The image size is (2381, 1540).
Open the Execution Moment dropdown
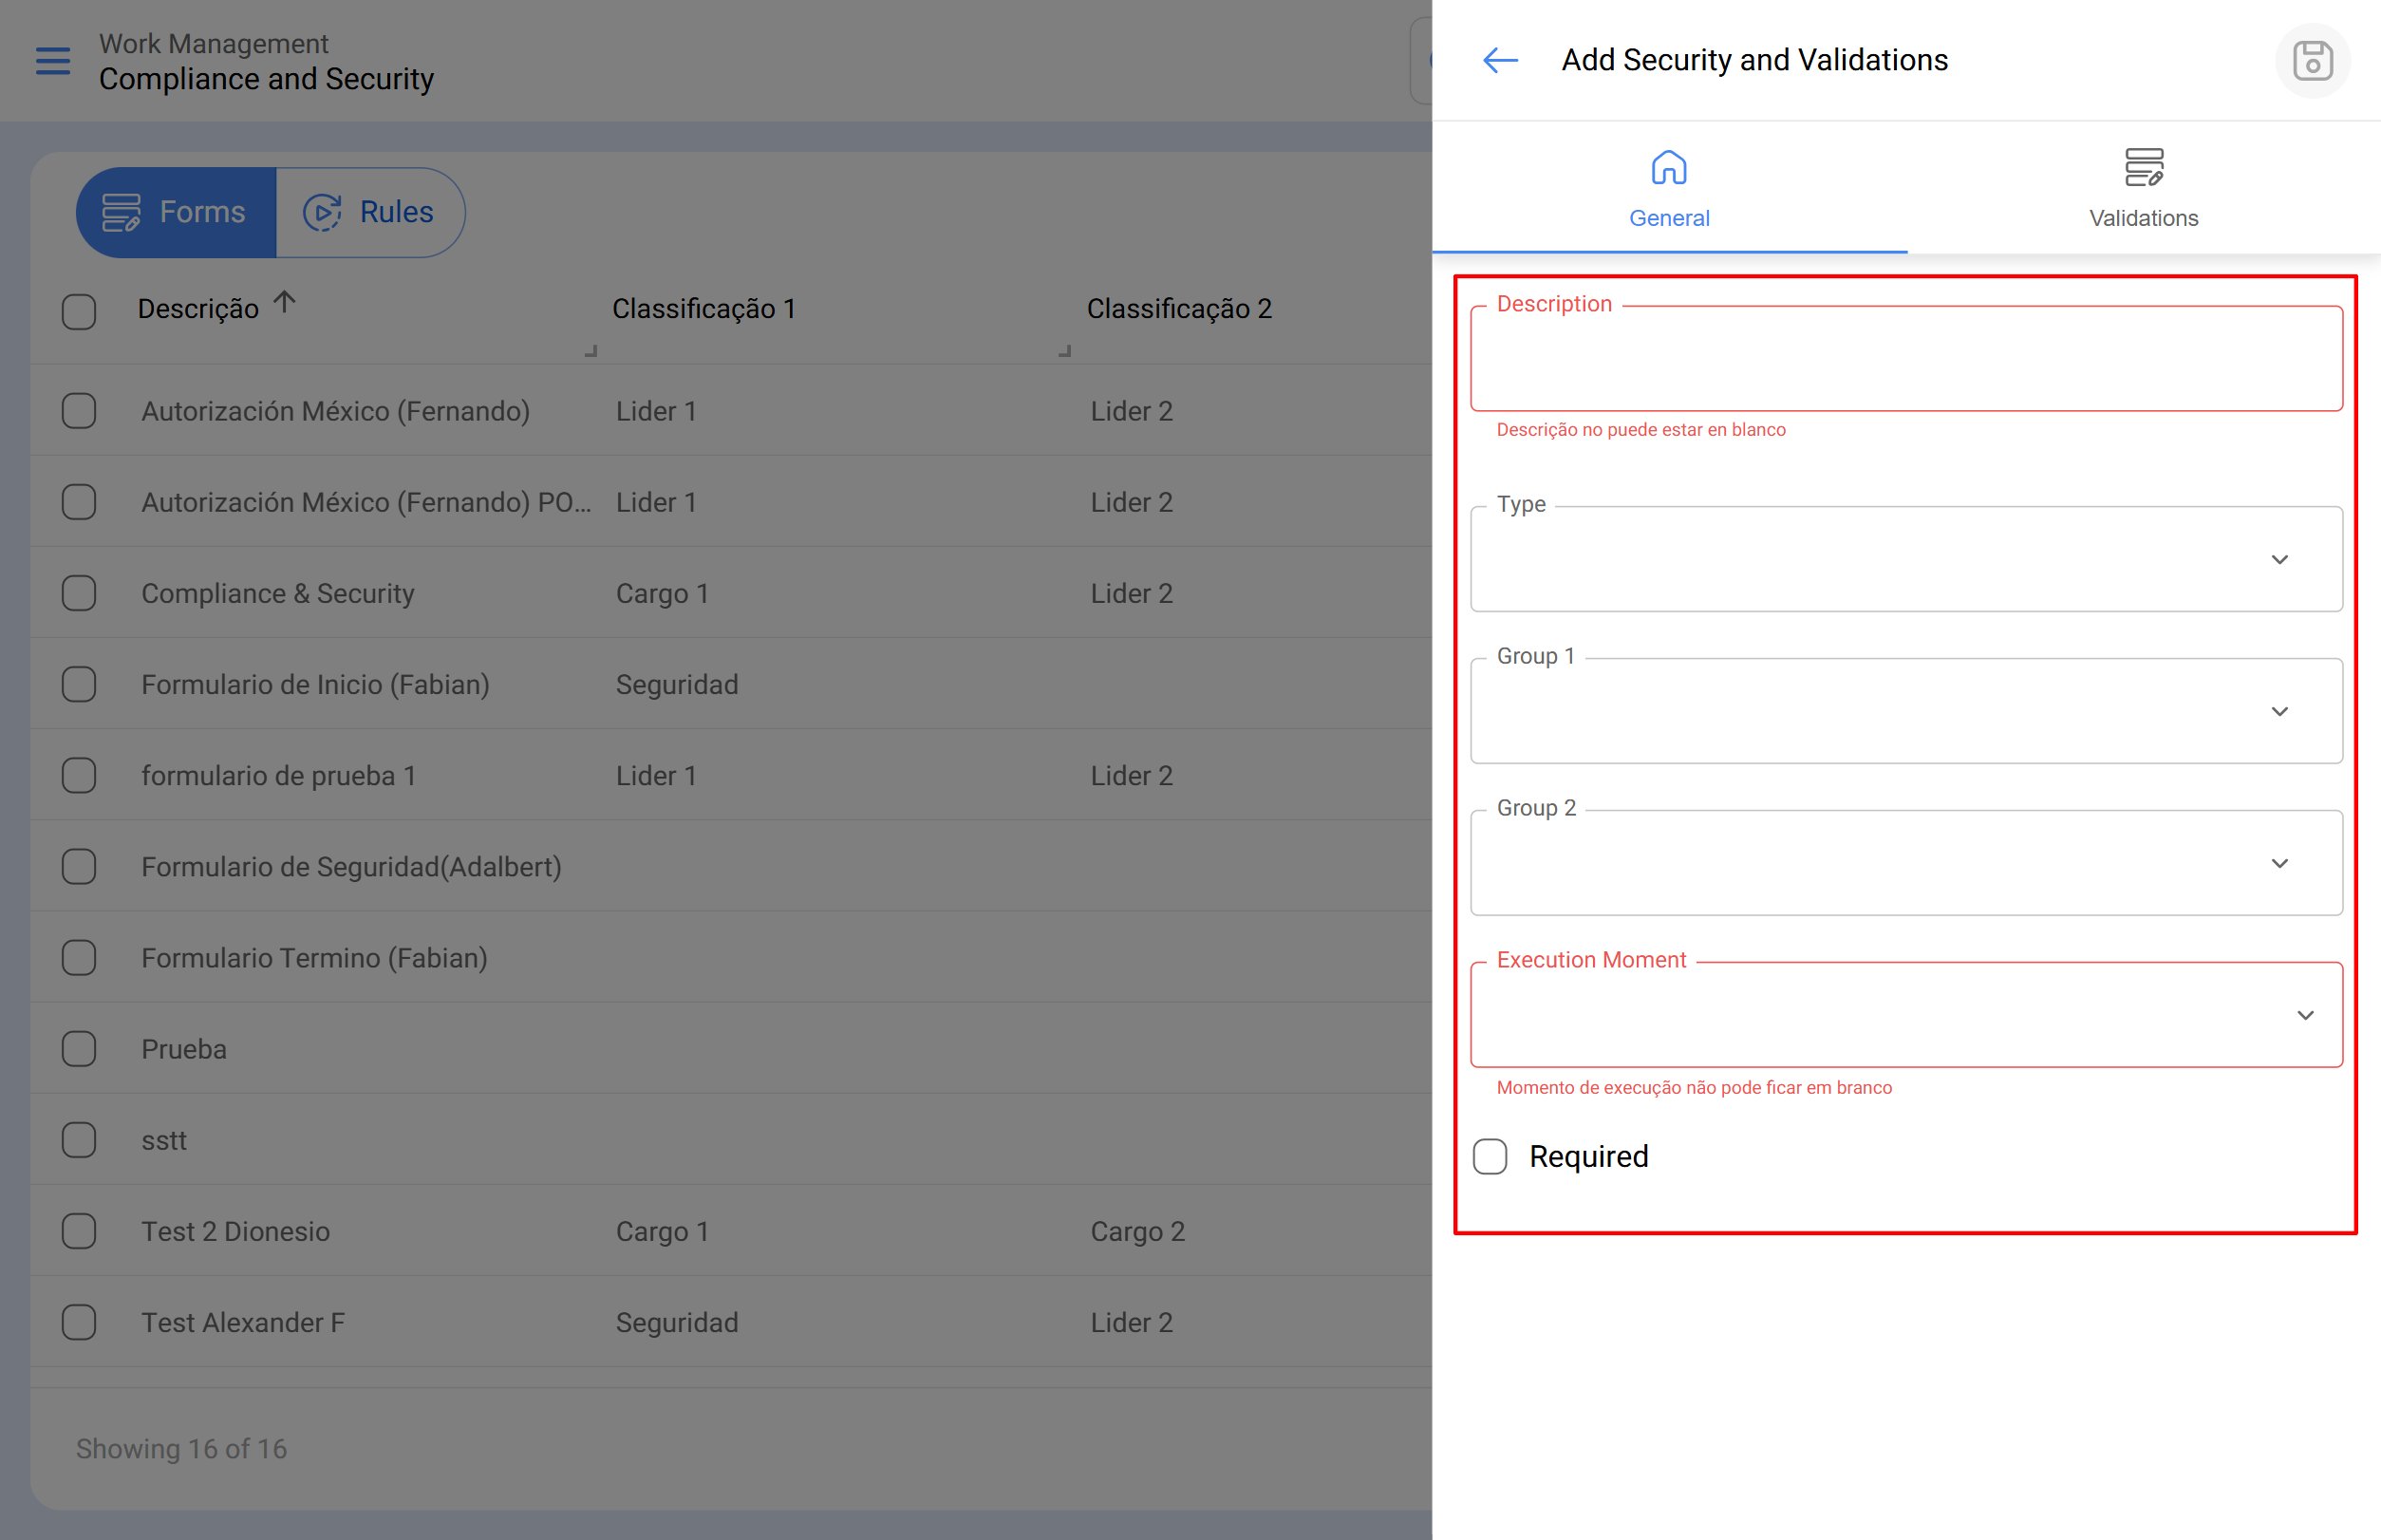[1905, 1015]
